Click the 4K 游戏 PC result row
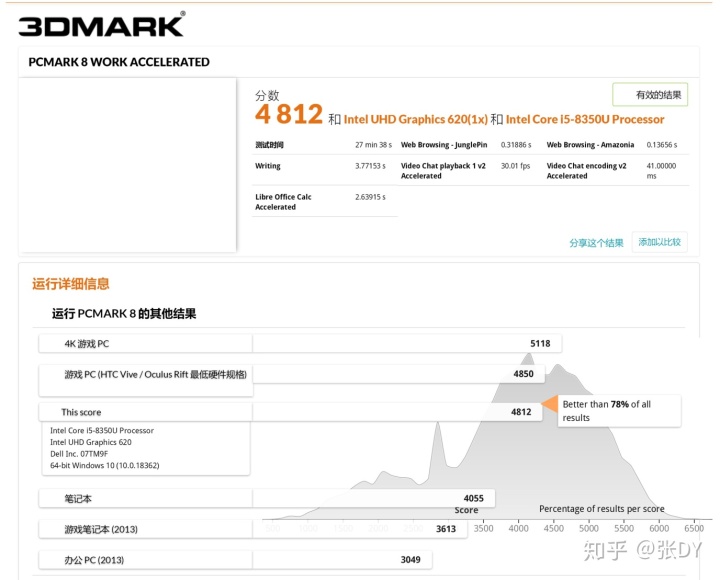 click(300, 343)
